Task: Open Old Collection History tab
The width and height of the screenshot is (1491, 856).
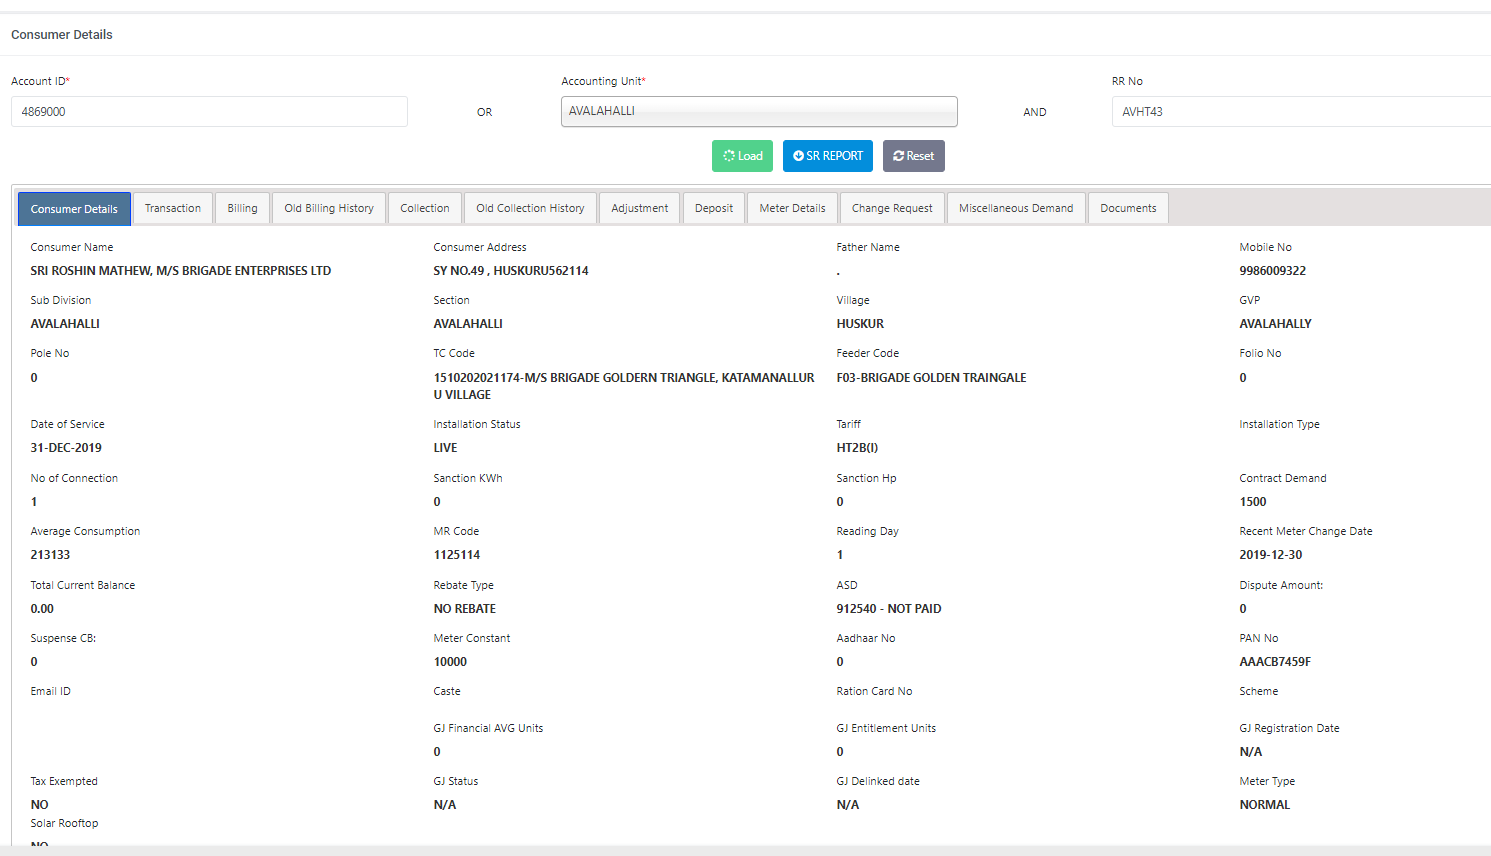Action: [530, 208]
